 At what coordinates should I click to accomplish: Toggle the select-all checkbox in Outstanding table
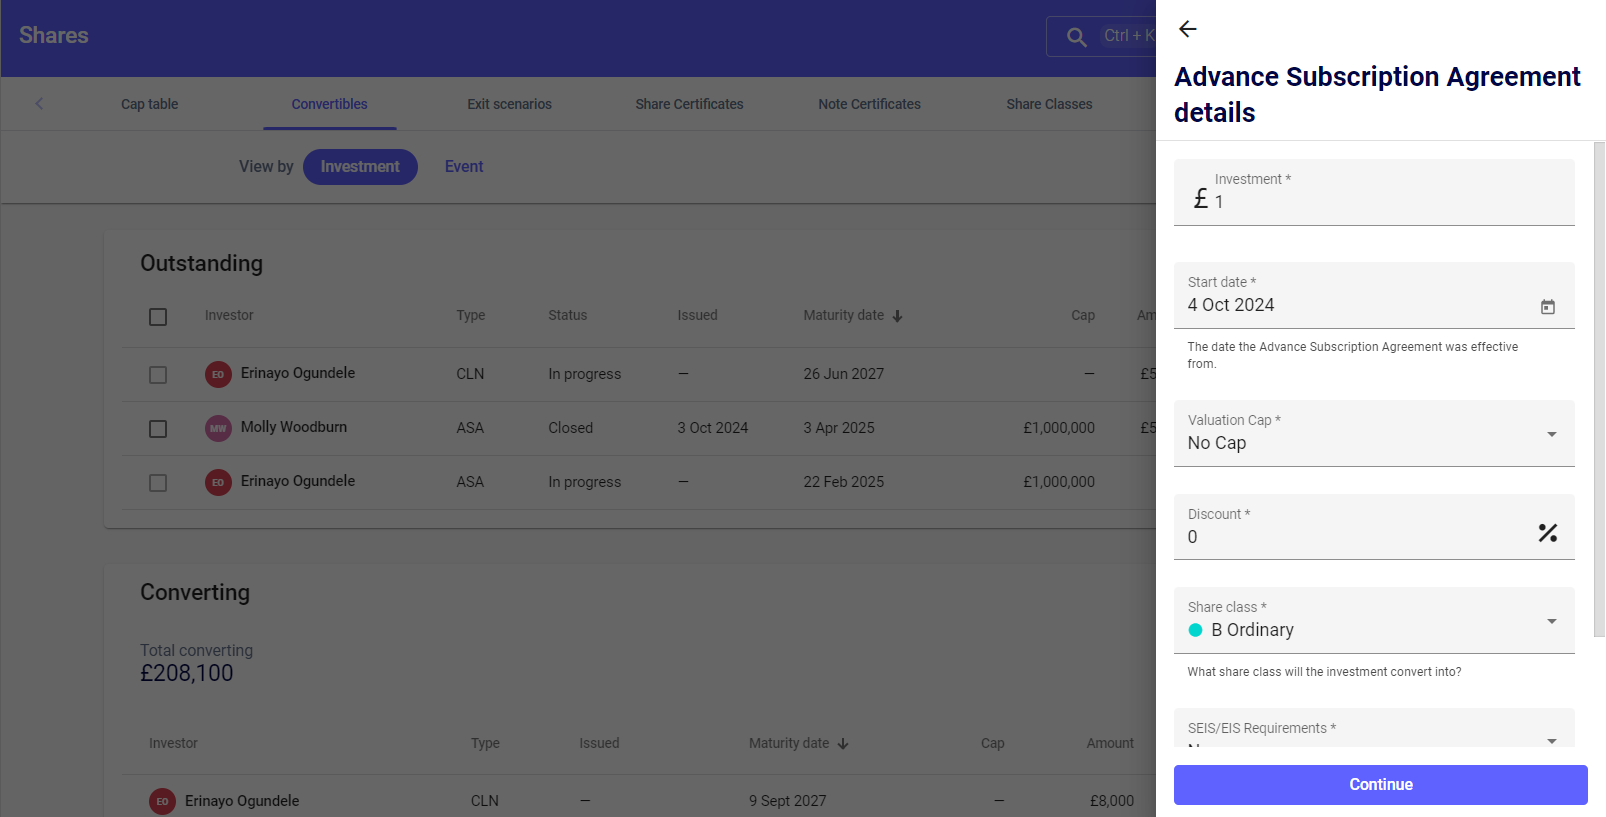(x=158, y=317)
